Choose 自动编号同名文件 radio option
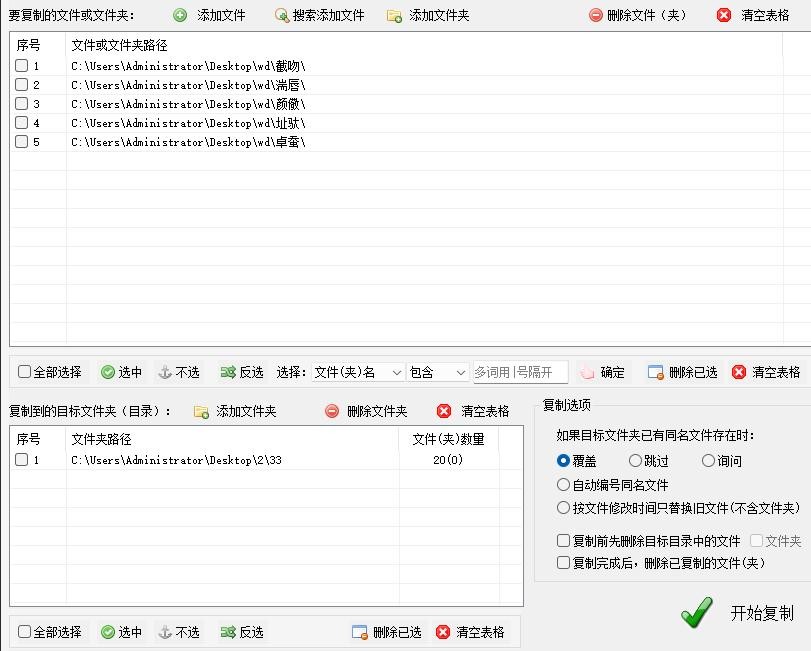The height and width of the screenshot is (651, 811). (564, 485)
